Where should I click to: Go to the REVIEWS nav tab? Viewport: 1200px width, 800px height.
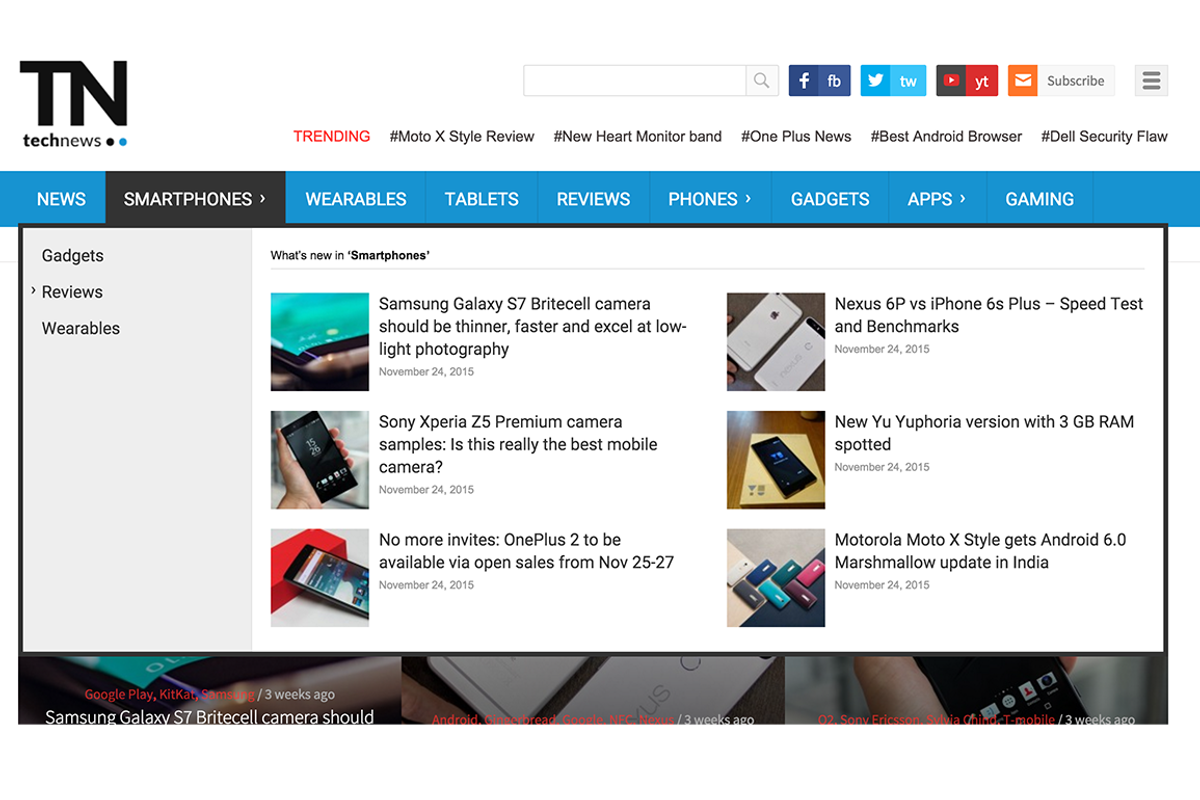(594, 199)
